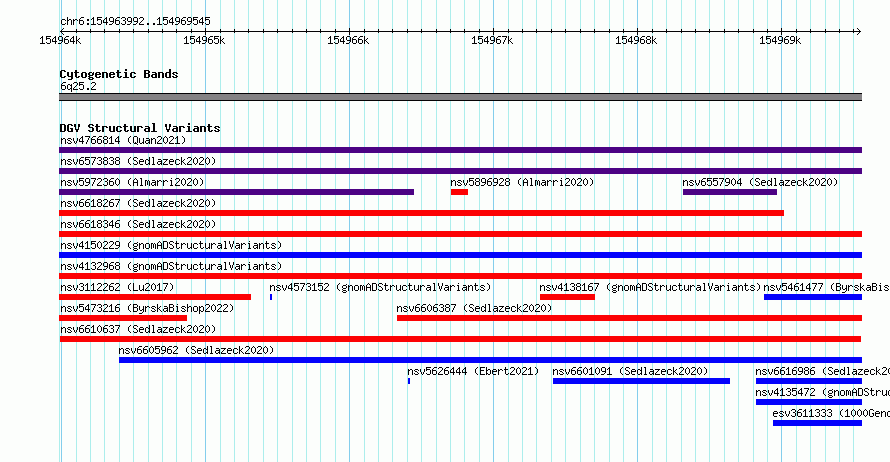Click the 154964k ruler tick label
Screen dimensions: 890x462
60,40
